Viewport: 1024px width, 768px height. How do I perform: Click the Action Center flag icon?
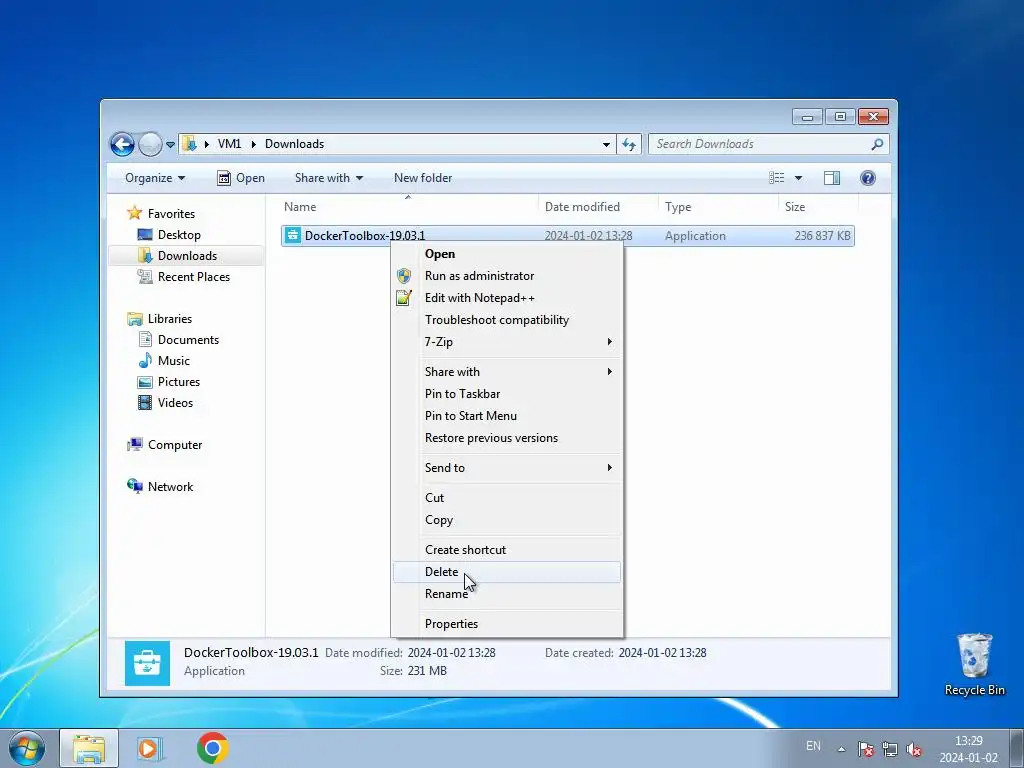tap(866, 750)
